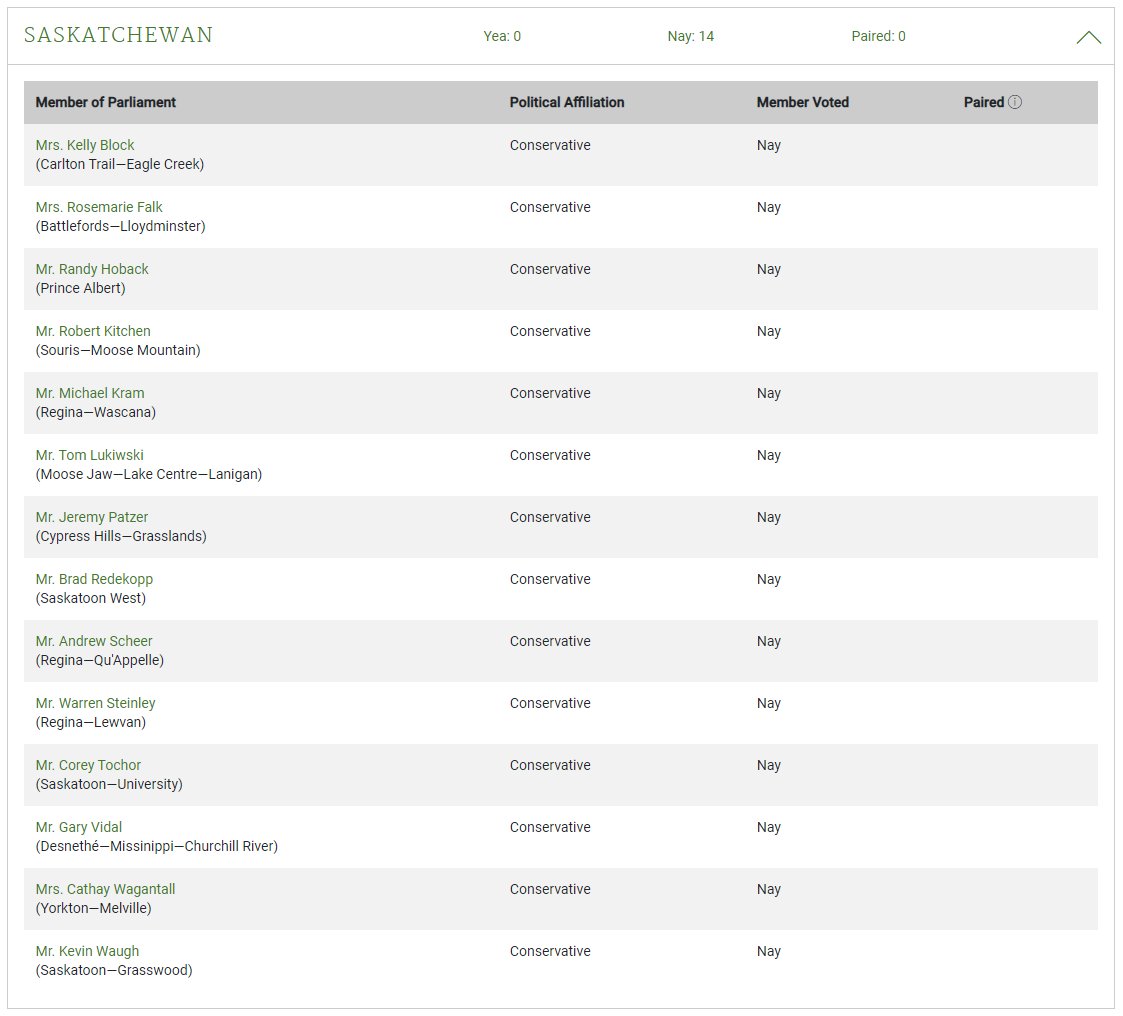
Task: Select the '(Cypress Hills—Grasslands)' riding text
Action: pyautogui.click(x=121, y=536)
